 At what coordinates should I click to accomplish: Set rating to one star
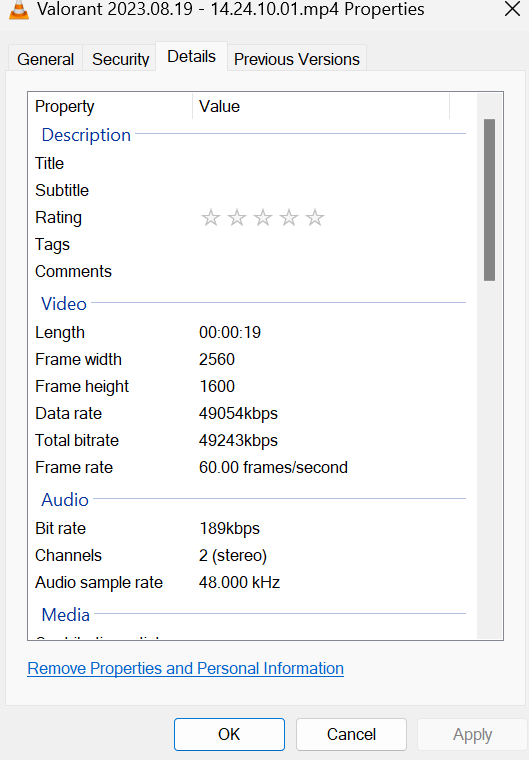click(211, 218)
